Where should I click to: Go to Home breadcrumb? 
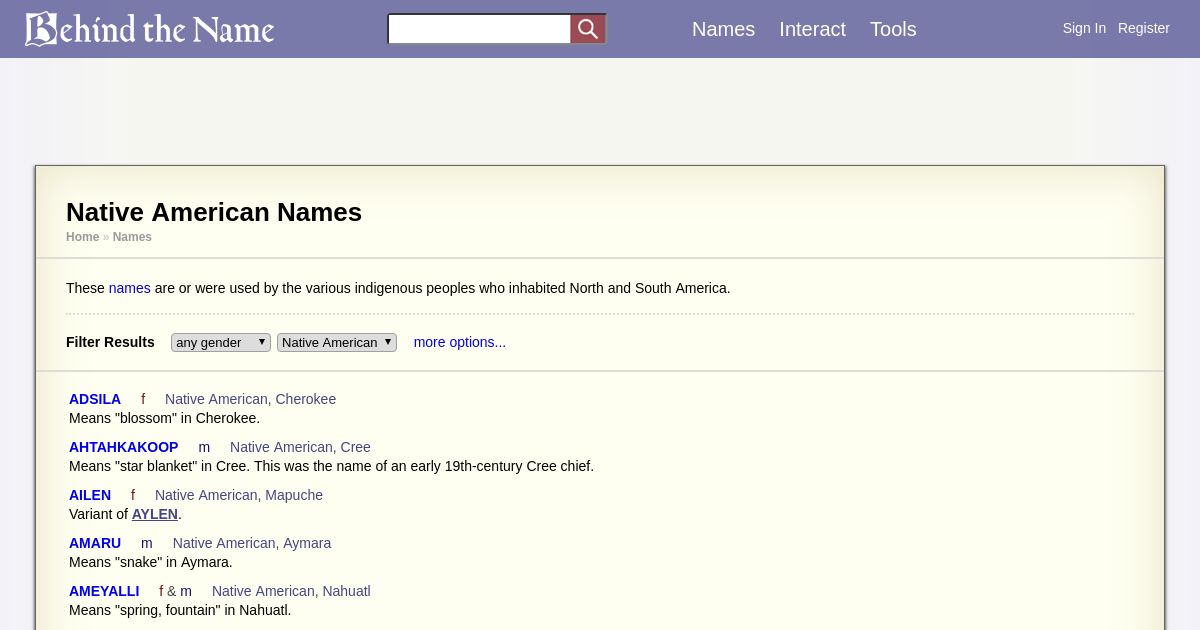[82, 237]
